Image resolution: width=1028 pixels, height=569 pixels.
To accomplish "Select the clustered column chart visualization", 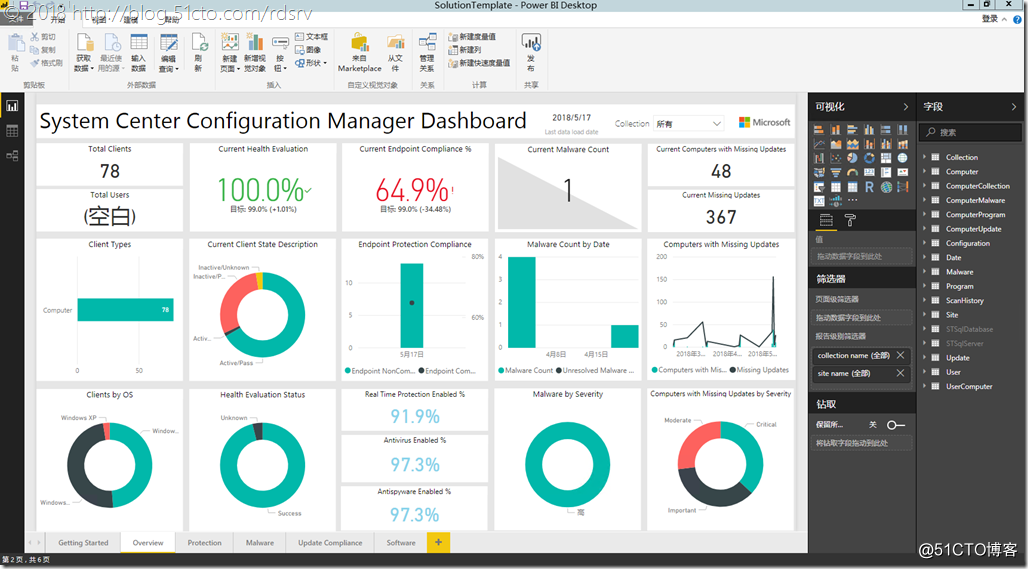I will pos(869,130).
